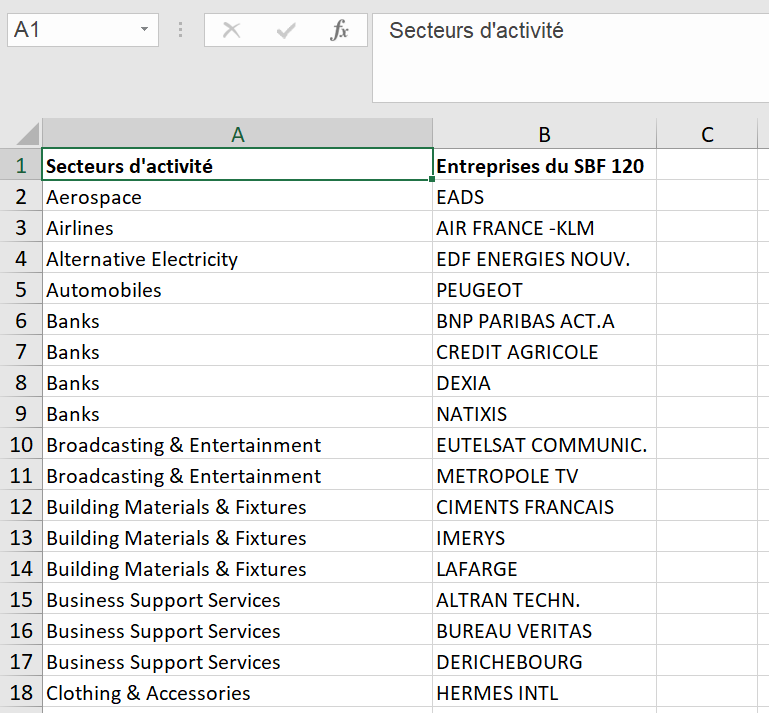Click the Insert Function fx icon
The image size is (769, 713).
point(340,31)
